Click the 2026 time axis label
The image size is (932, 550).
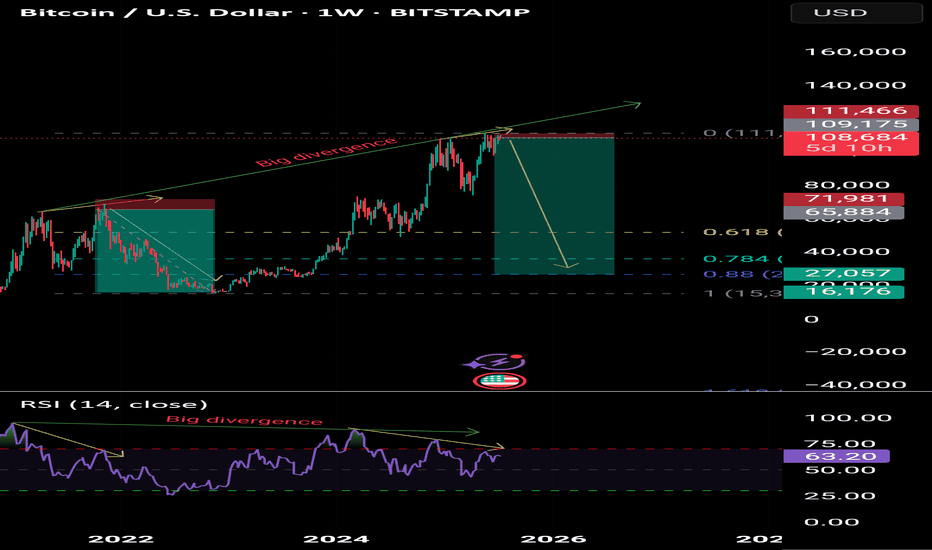pos(553,539)
